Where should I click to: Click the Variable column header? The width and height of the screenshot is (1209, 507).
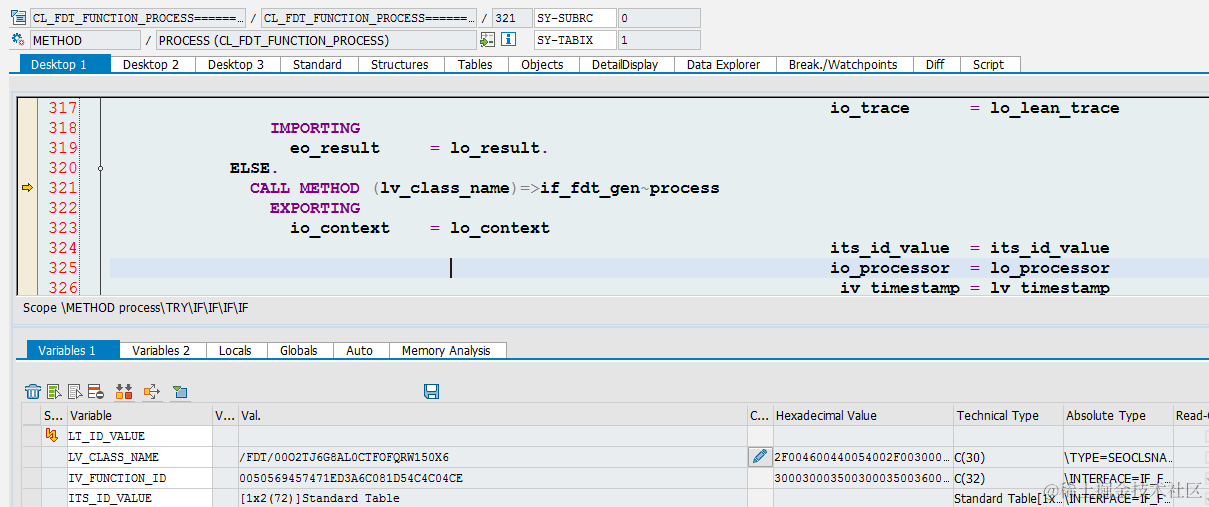point(139,415)
